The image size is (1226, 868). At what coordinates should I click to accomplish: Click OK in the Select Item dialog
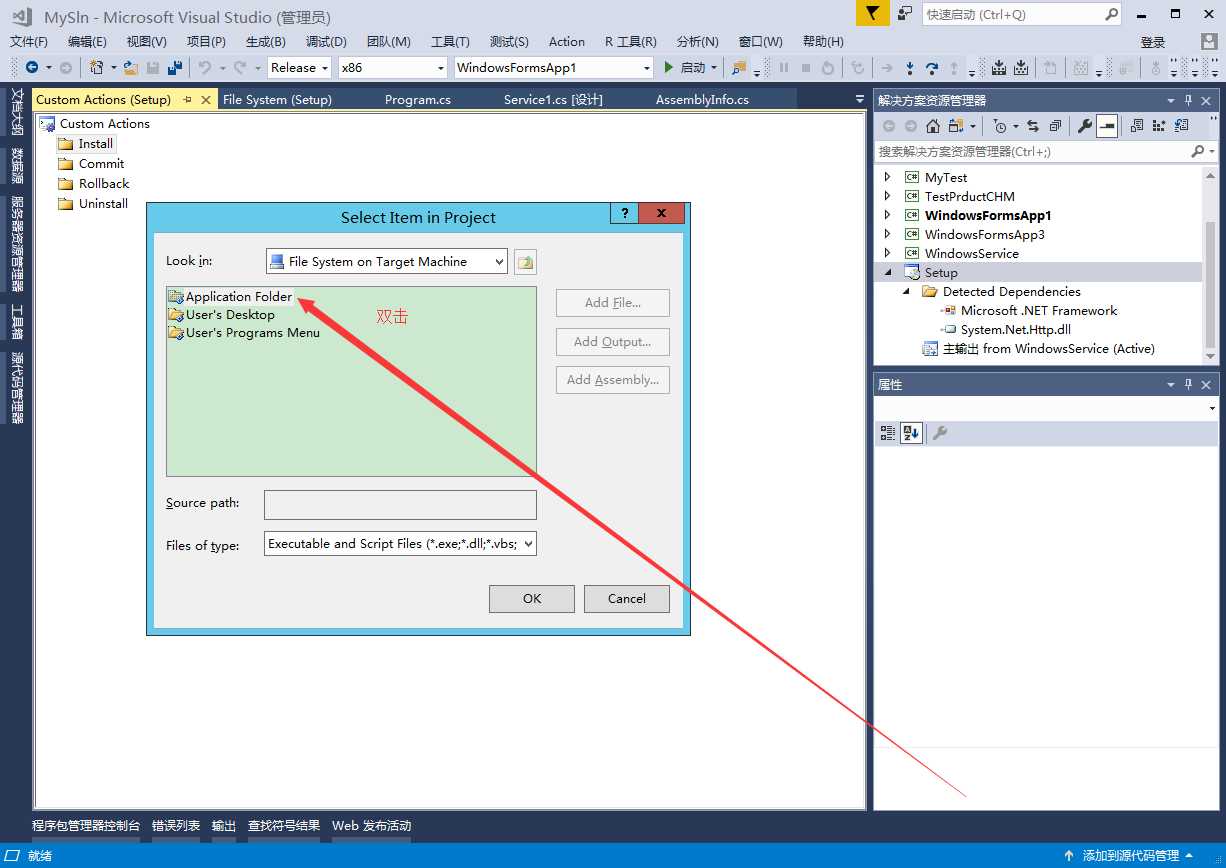[x=532, y=599]
